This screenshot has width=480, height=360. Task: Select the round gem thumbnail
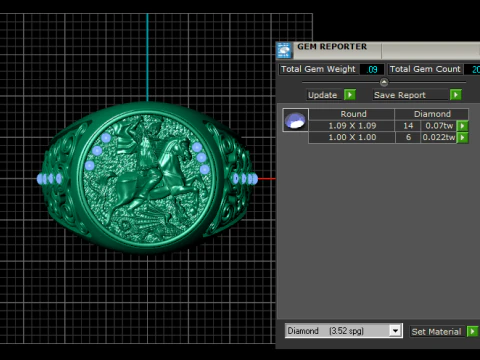coord(295,120)
